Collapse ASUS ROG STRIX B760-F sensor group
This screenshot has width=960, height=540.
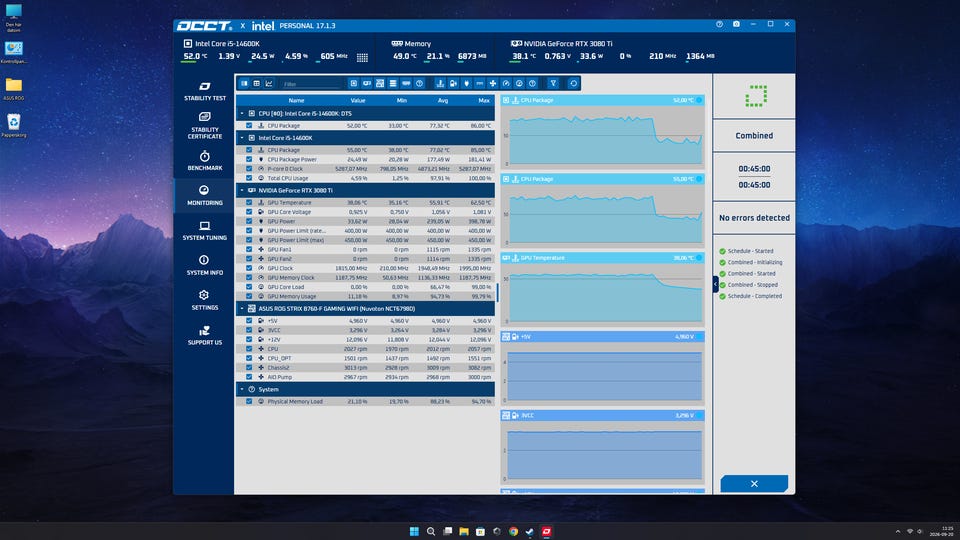pyautogui.click(x=242, y=309)
